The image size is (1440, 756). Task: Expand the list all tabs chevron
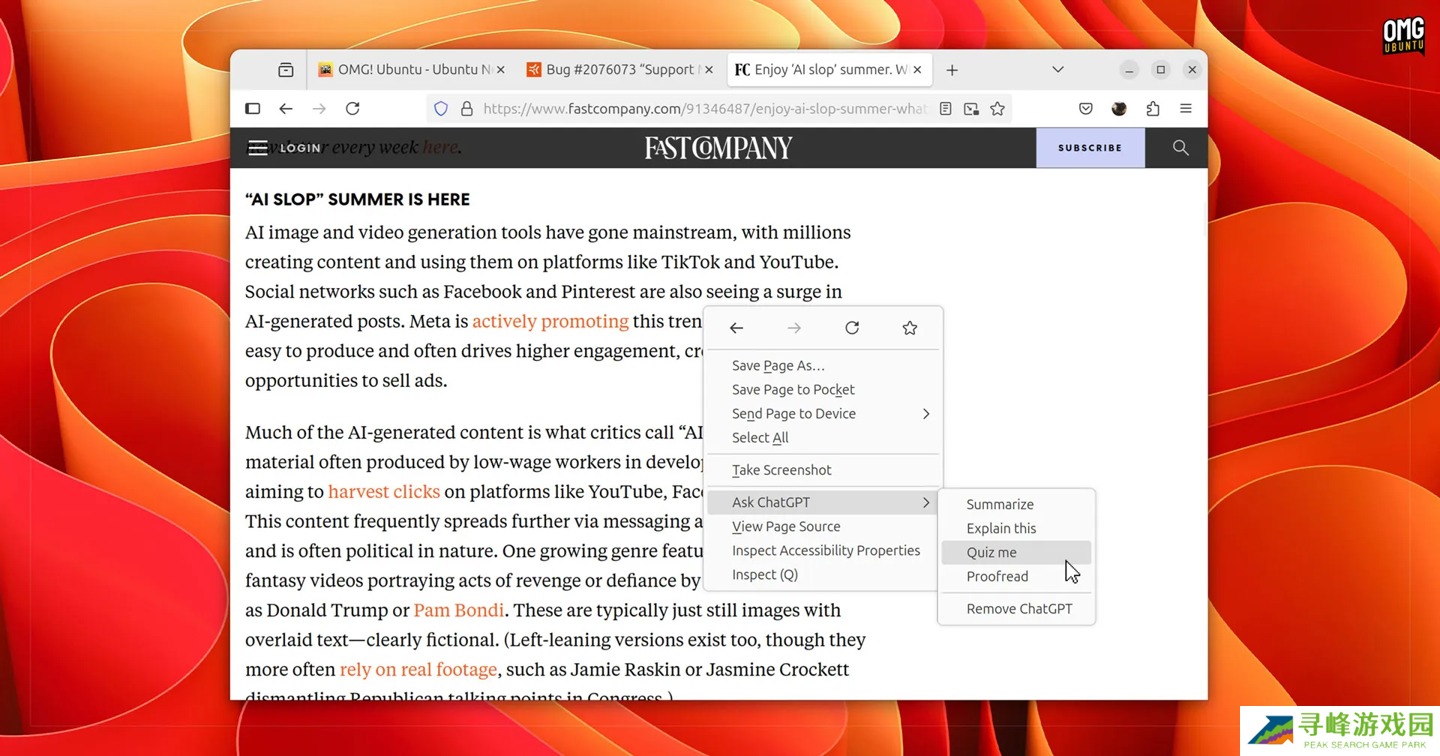[x=1058, y=70]
